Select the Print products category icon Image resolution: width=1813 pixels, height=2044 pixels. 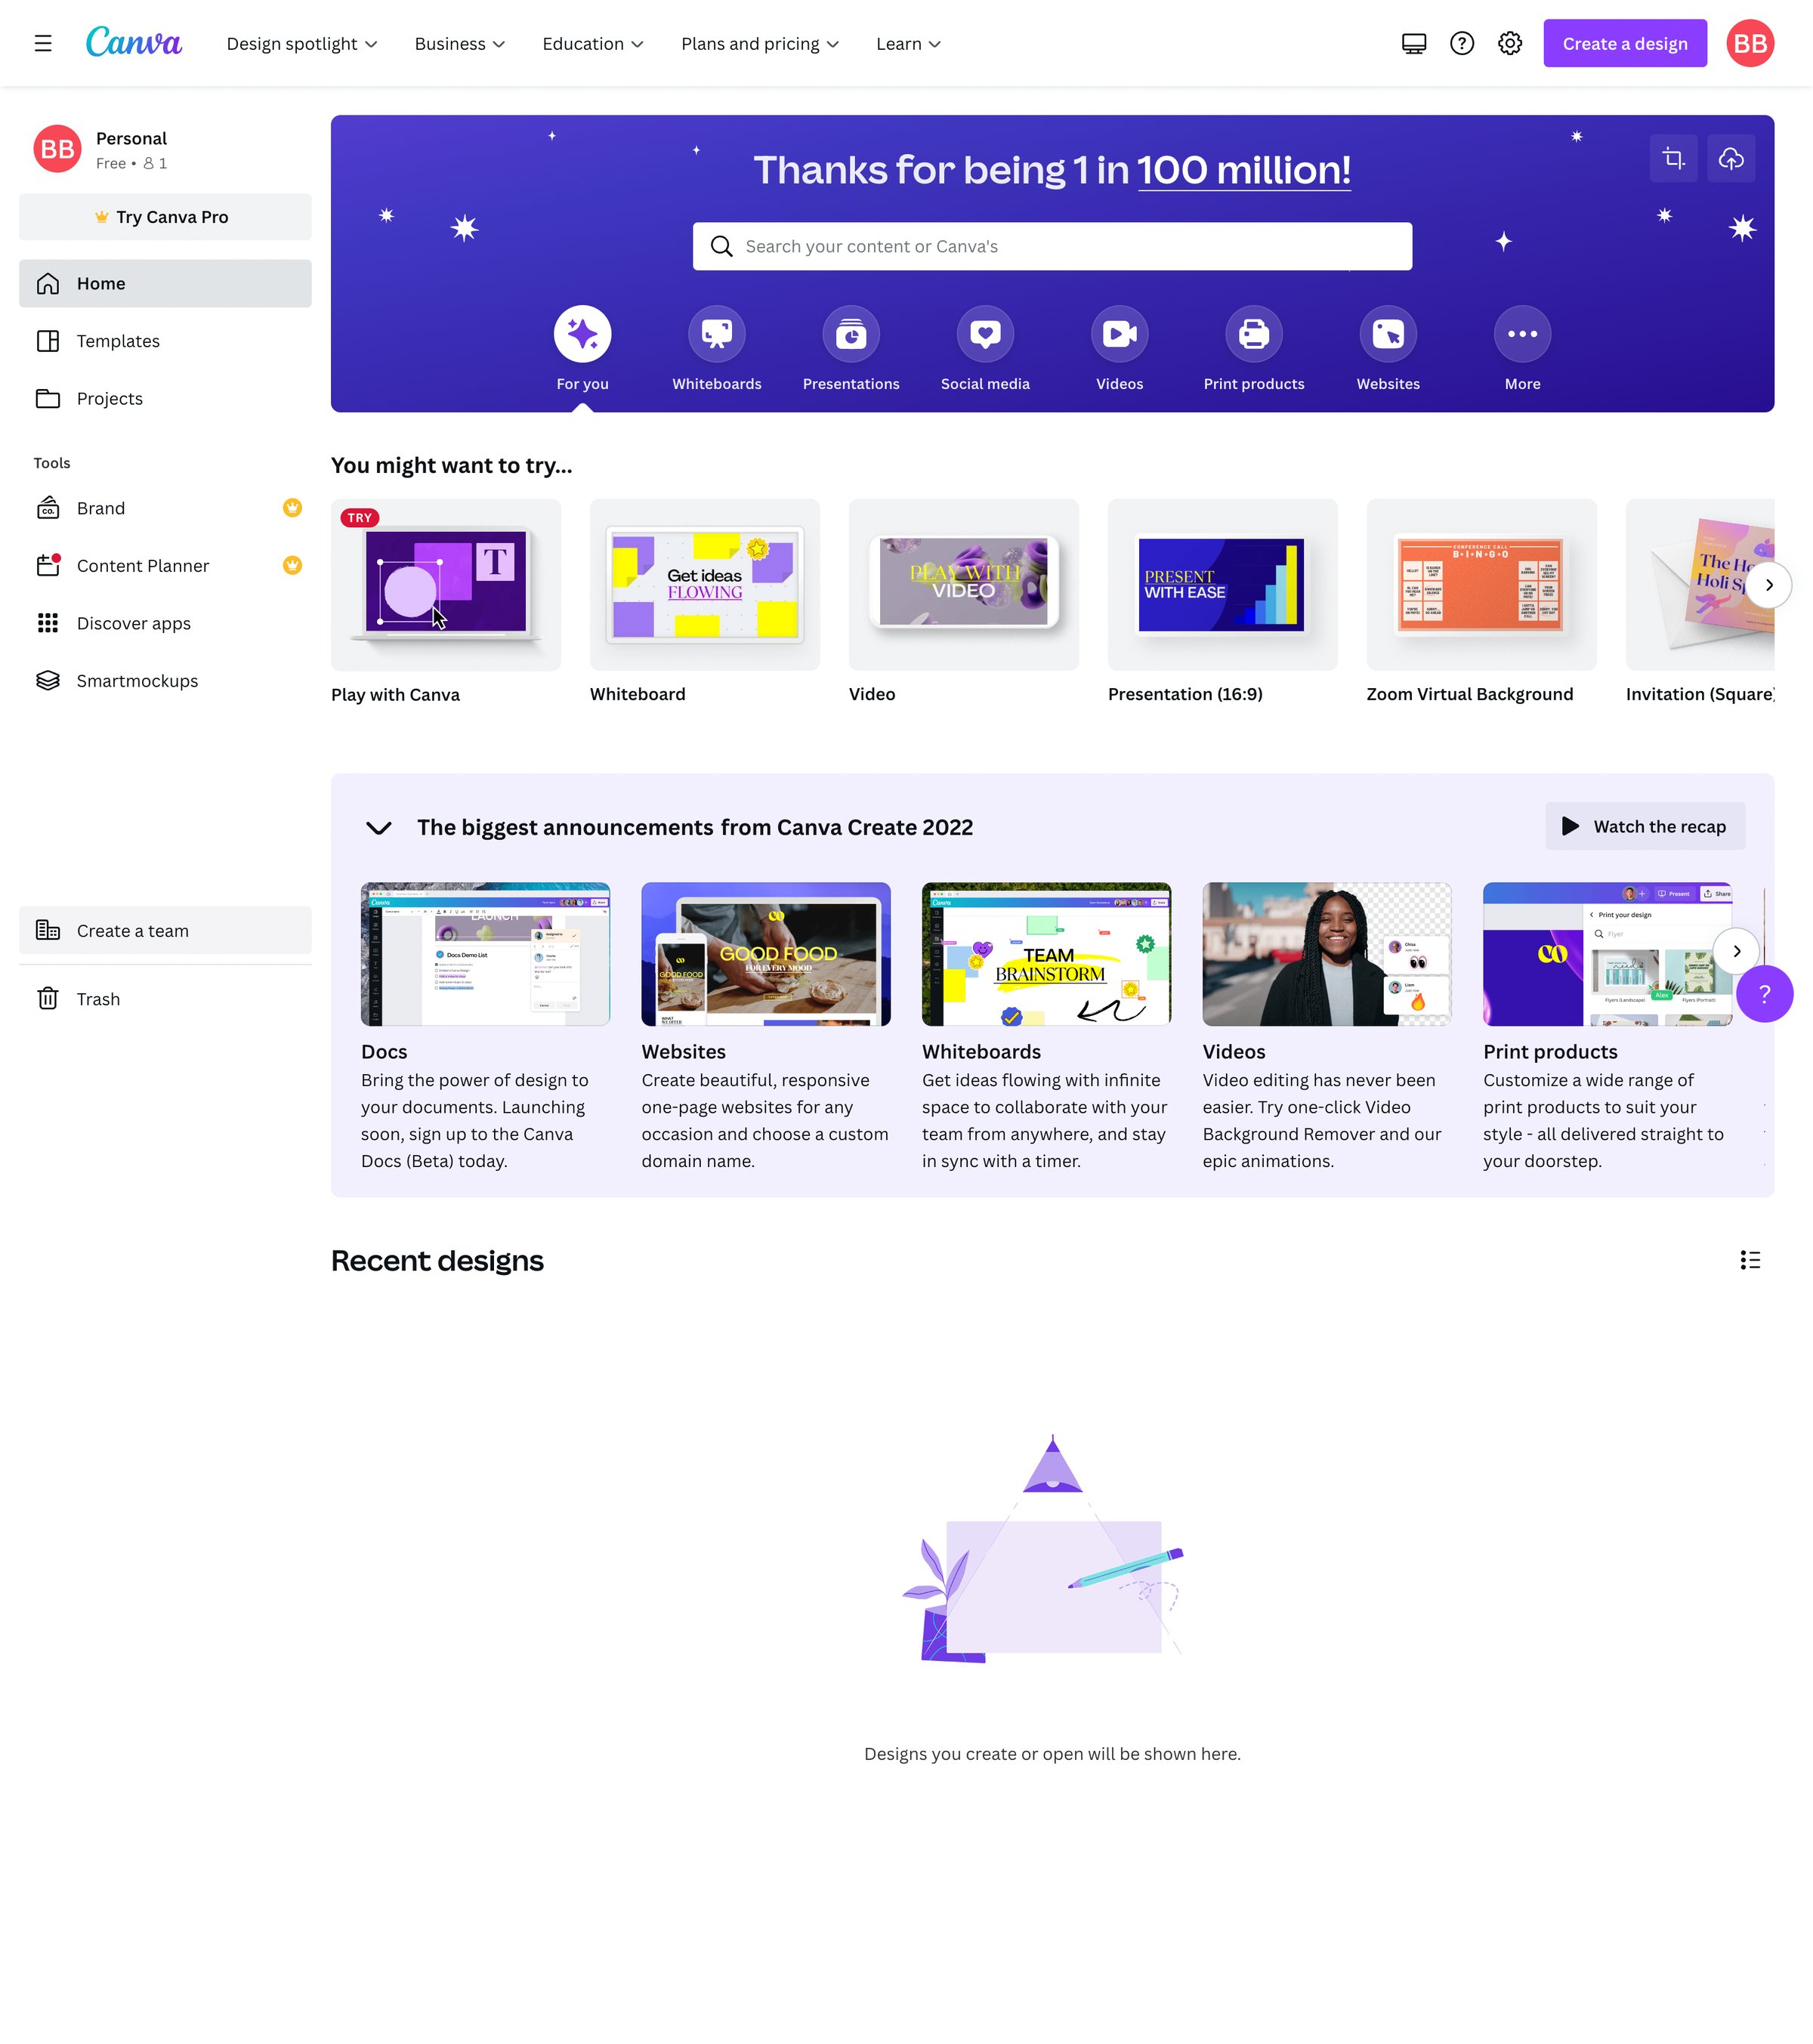point(1254,334)
